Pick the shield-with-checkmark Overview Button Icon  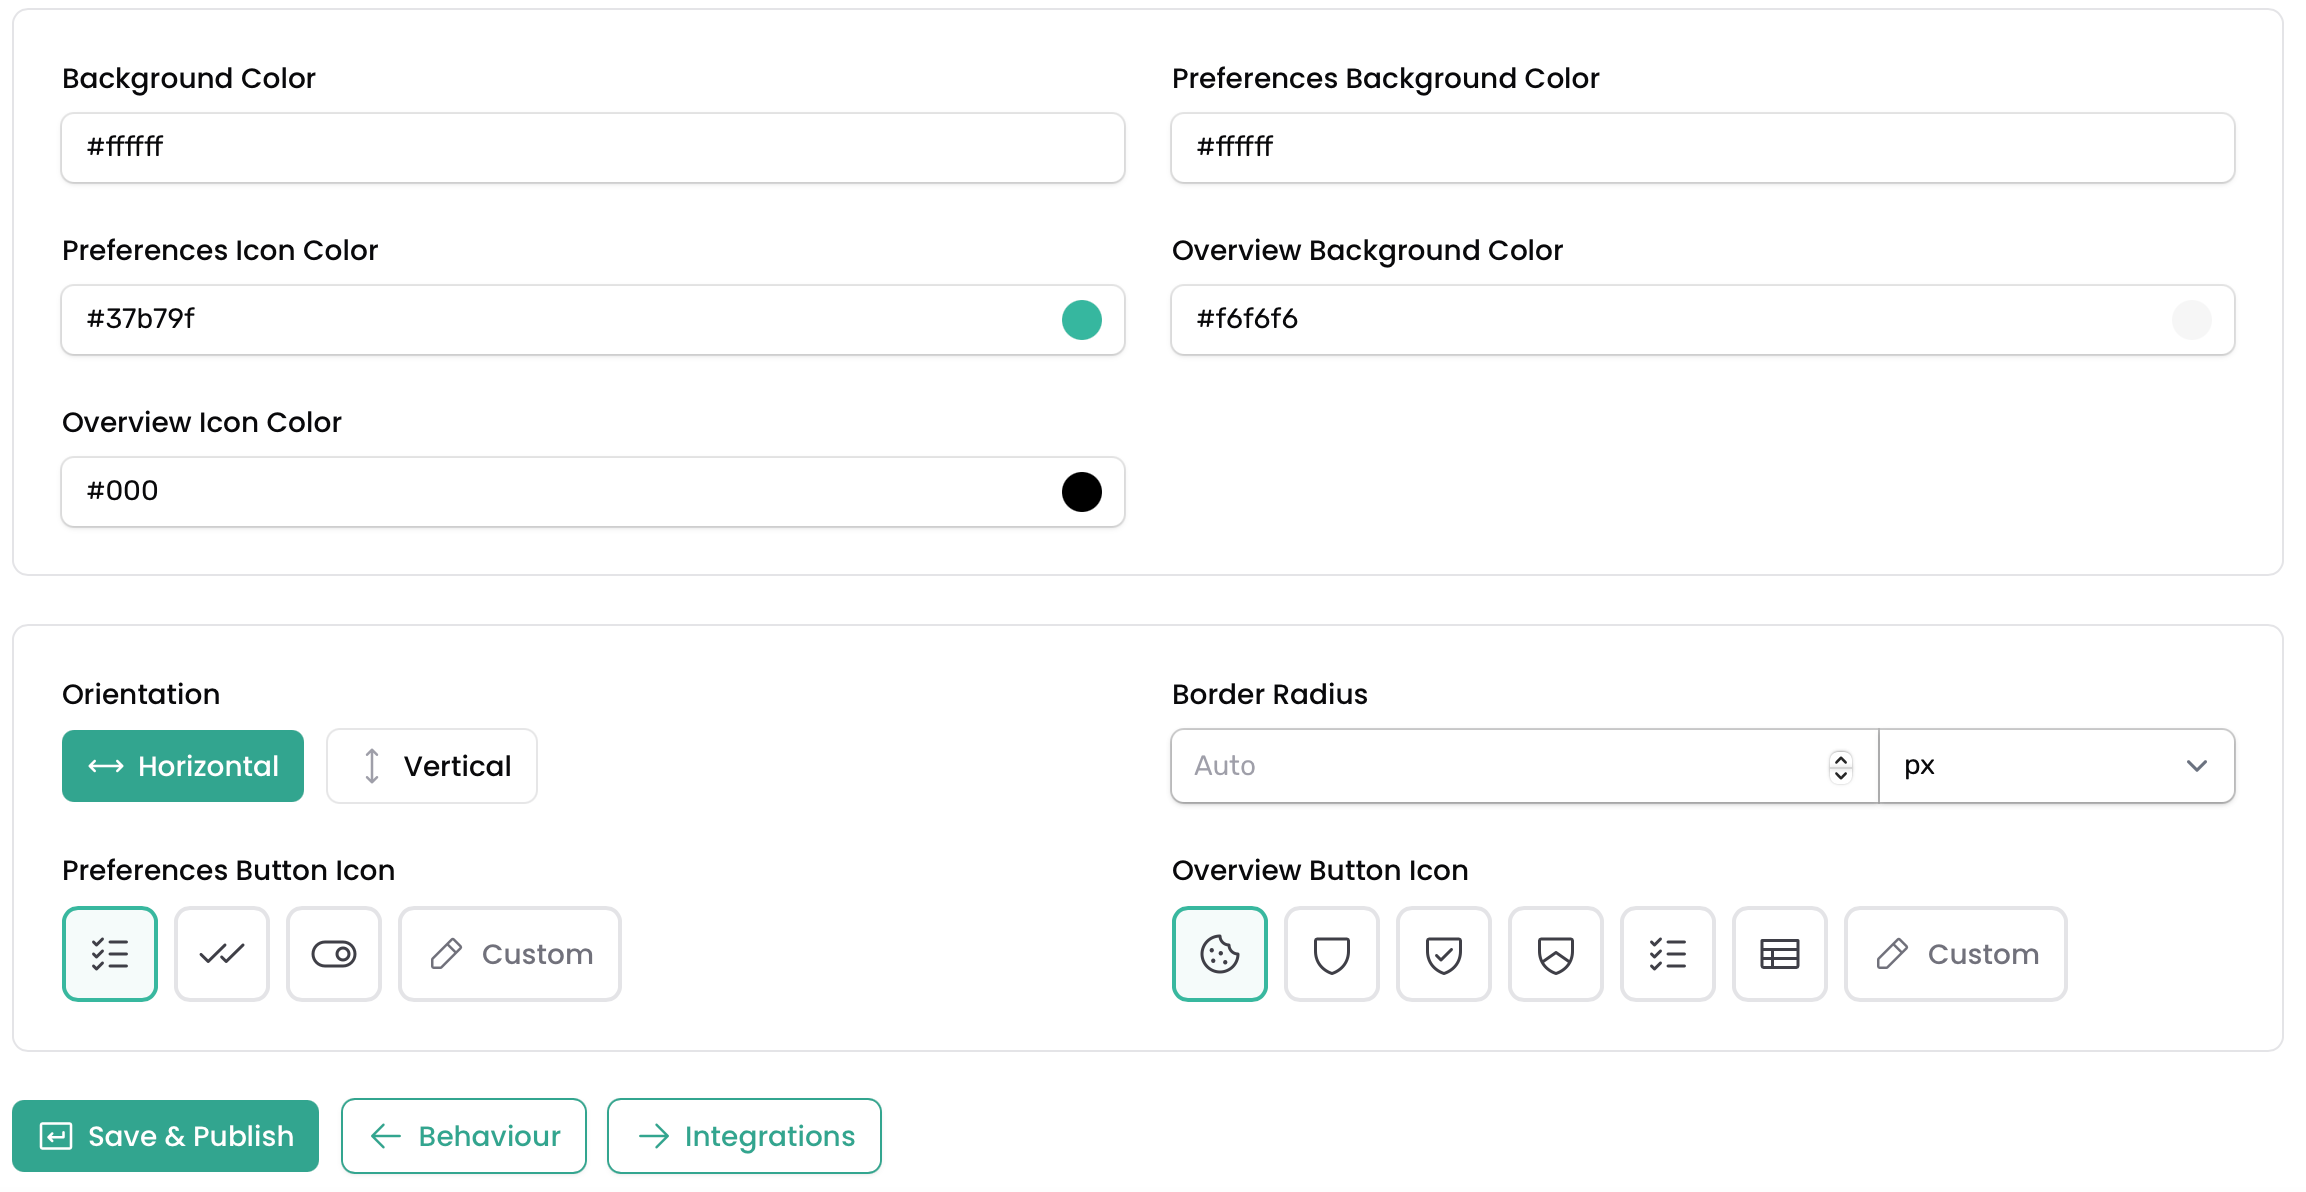pos(1444,954)
